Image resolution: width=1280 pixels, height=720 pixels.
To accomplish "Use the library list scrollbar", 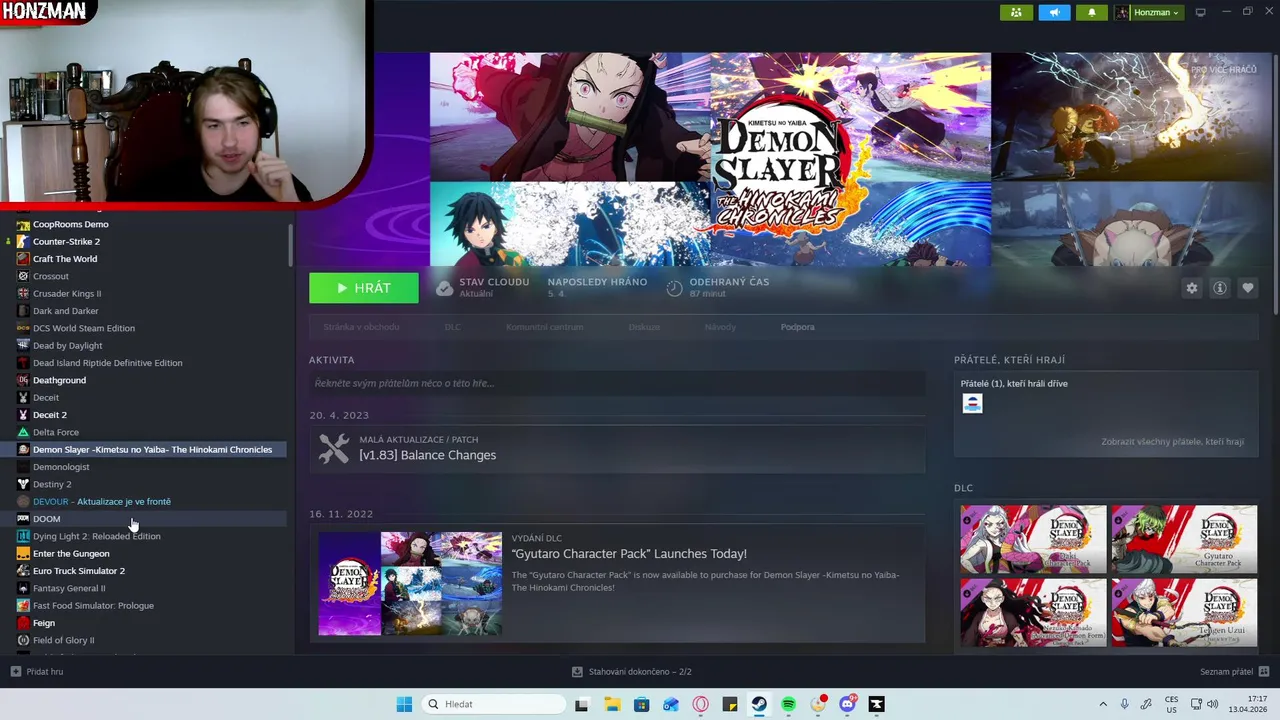I will [x=291, y=244].
